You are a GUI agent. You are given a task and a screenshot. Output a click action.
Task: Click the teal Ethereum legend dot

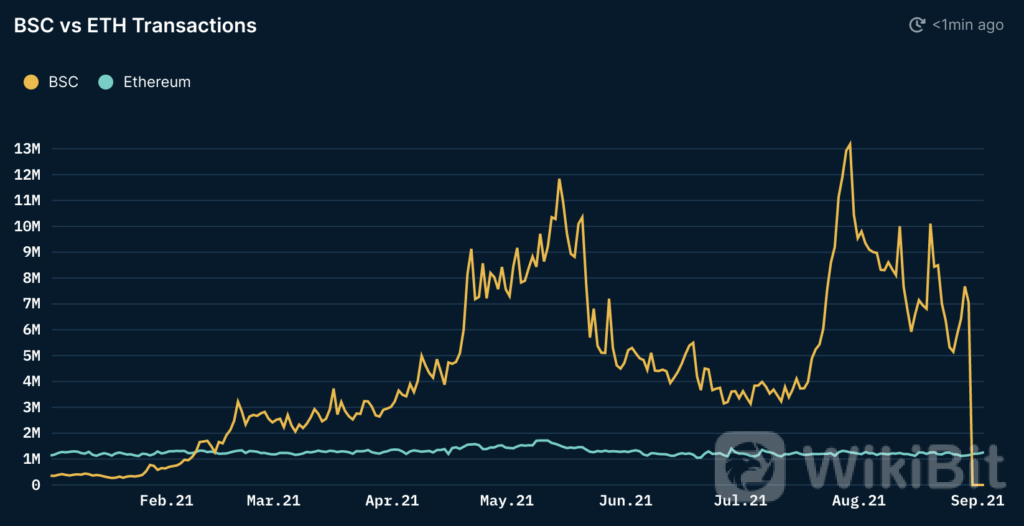[x=106, y=82]
